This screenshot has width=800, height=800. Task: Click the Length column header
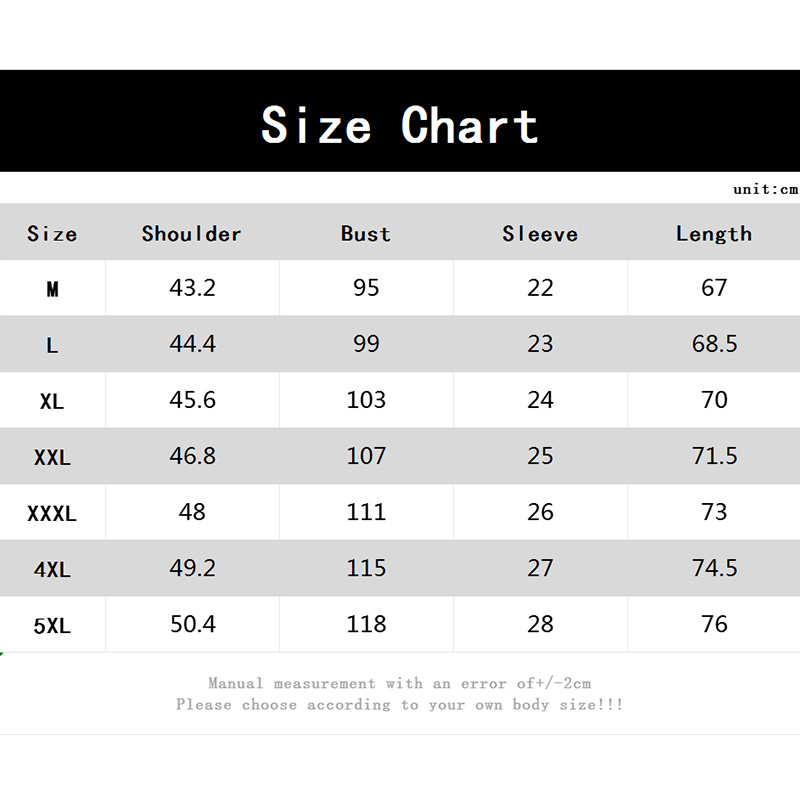point(714,234)
